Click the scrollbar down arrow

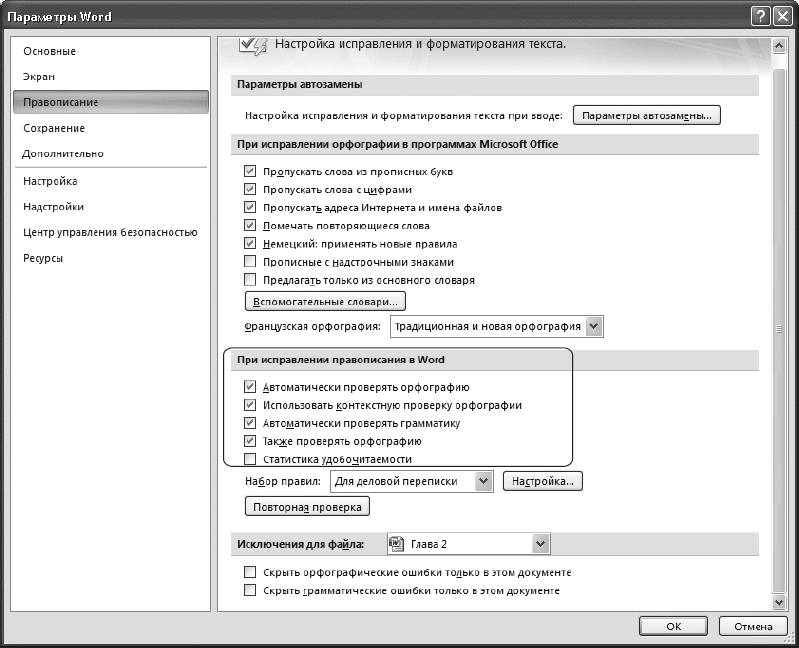pos(778,602)
